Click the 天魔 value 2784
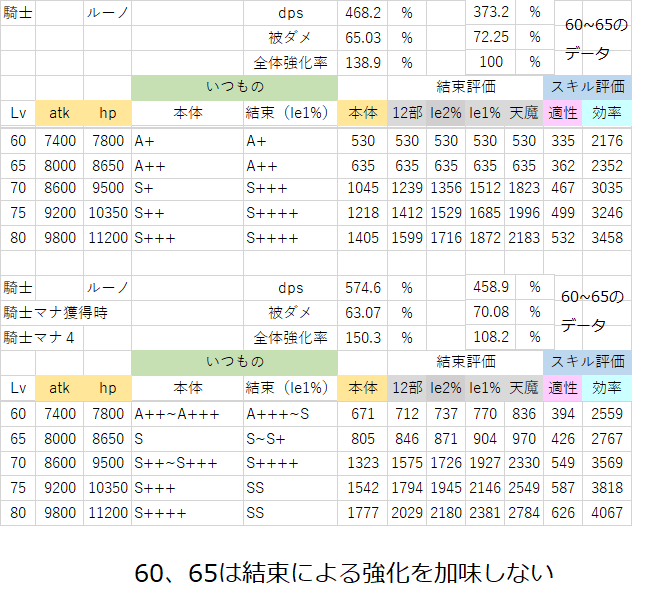The width and height of the screenshot is (648, 615). coord(524,513)
